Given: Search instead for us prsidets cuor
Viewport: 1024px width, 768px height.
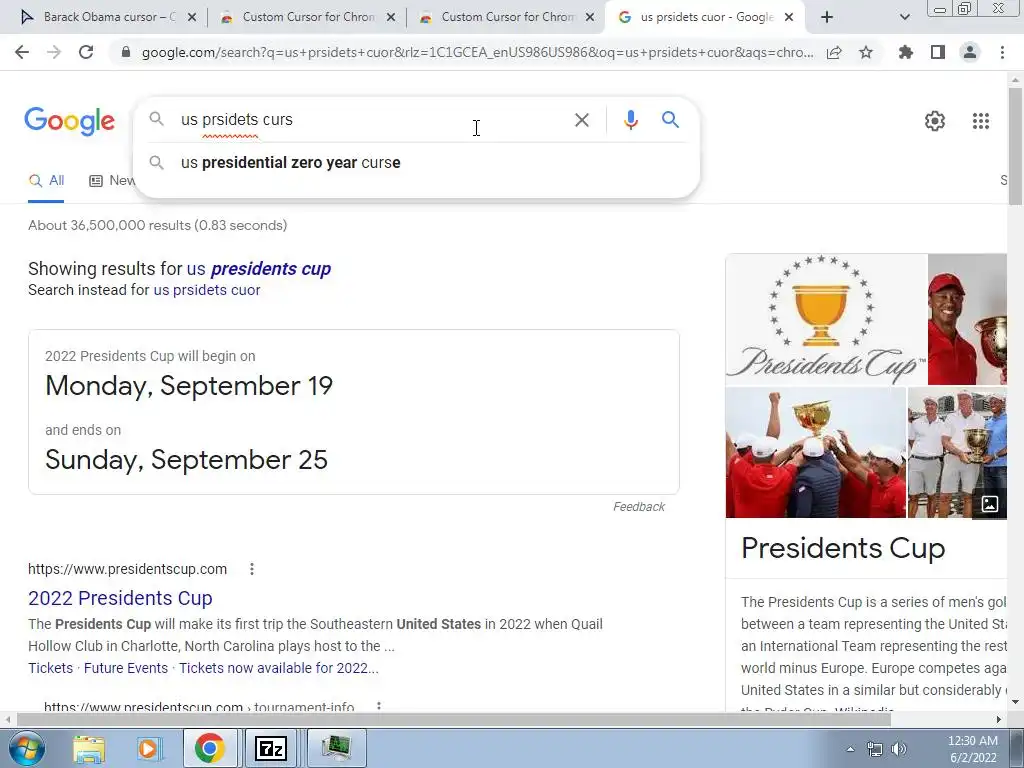Looking at the screenshot, I should click(x=206, y=290).
